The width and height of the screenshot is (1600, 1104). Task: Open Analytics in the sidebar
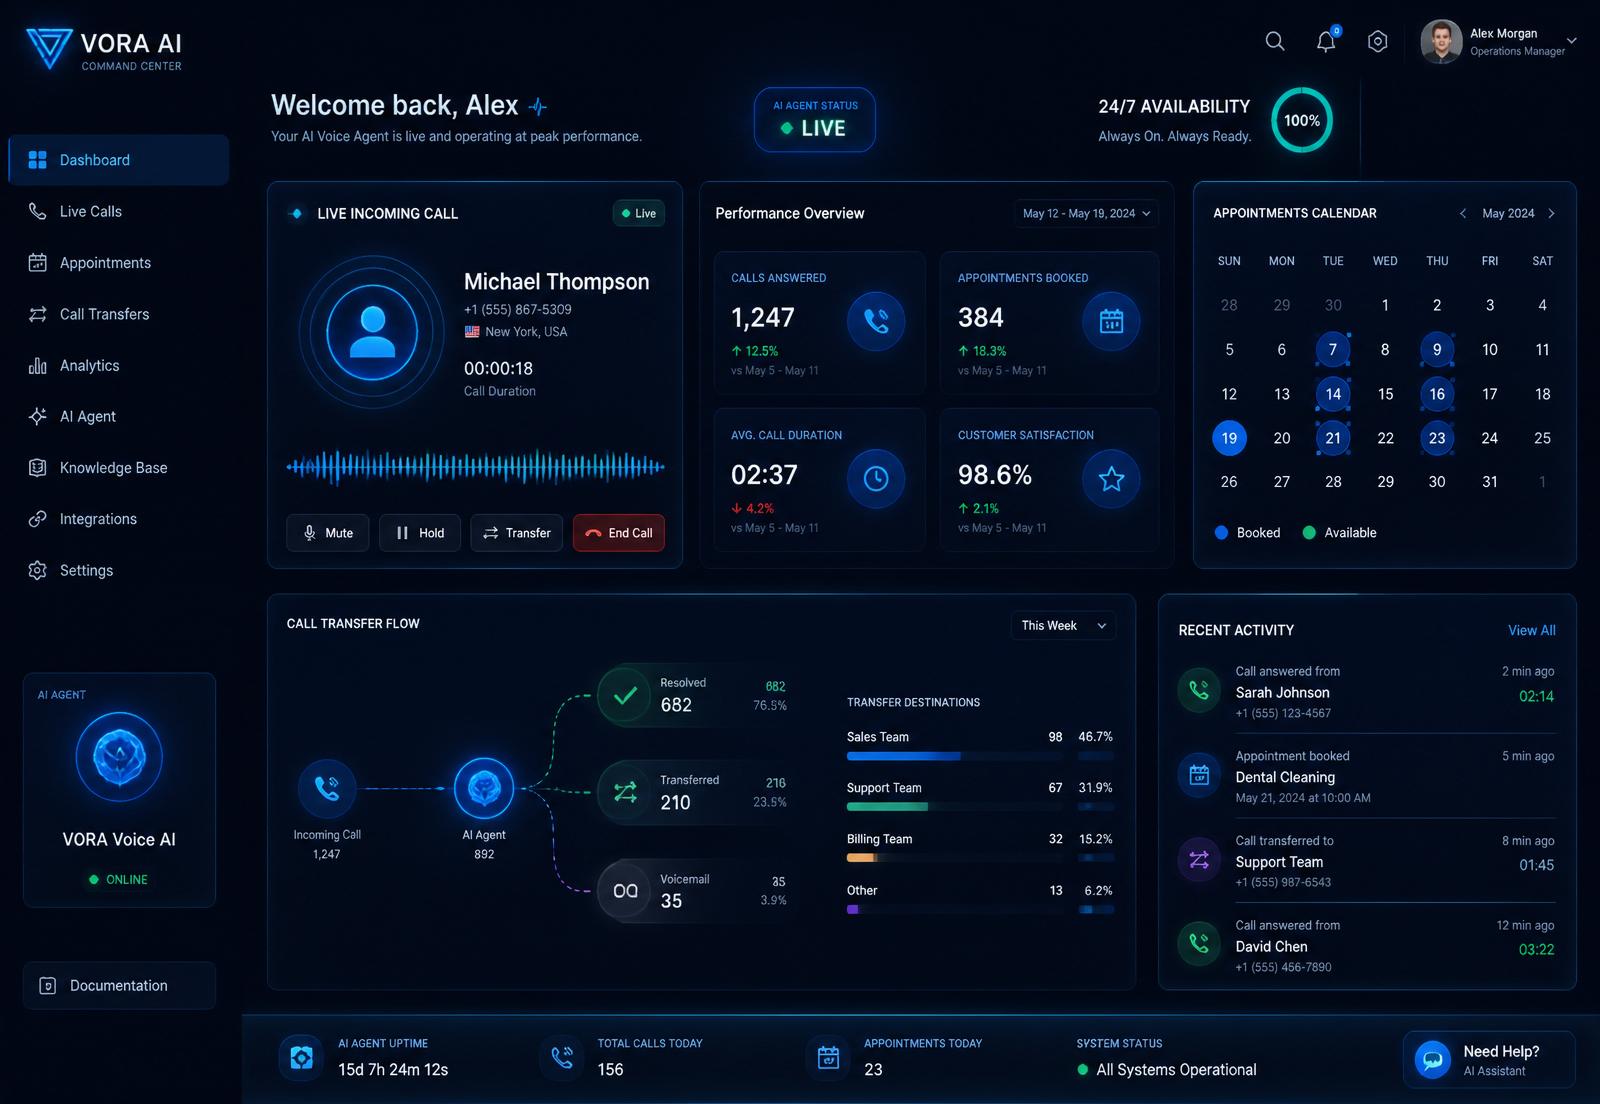(119, 366)
